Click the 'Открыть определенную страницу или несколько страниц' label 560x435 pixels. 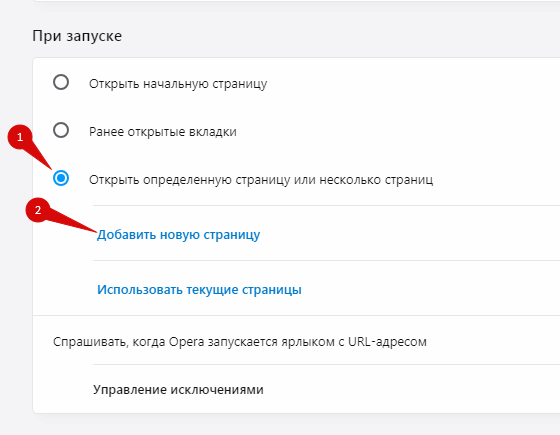261,180
